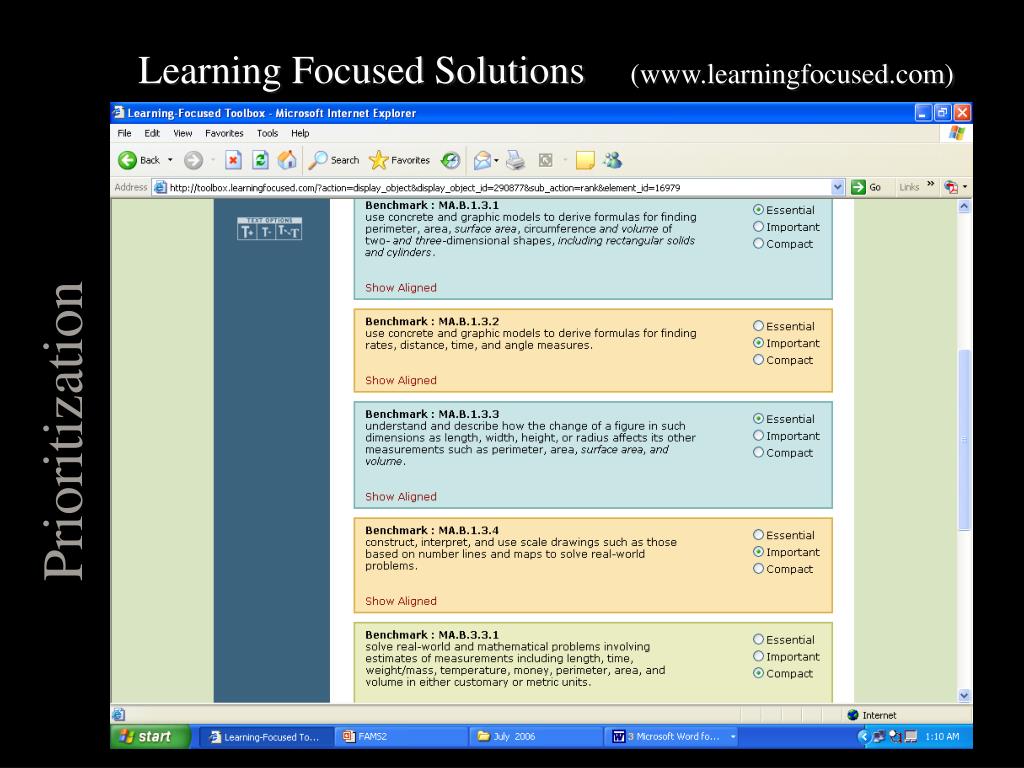Select Compact for MA.B.1.3.4
1024x768 pixels.
758,569
